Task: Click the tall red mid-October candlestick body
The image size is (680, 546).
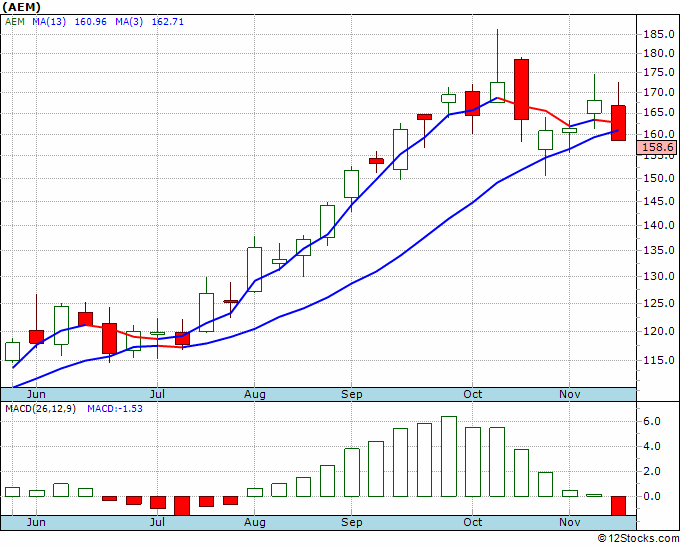Action: pyautogui.click(x=521, y=89)
